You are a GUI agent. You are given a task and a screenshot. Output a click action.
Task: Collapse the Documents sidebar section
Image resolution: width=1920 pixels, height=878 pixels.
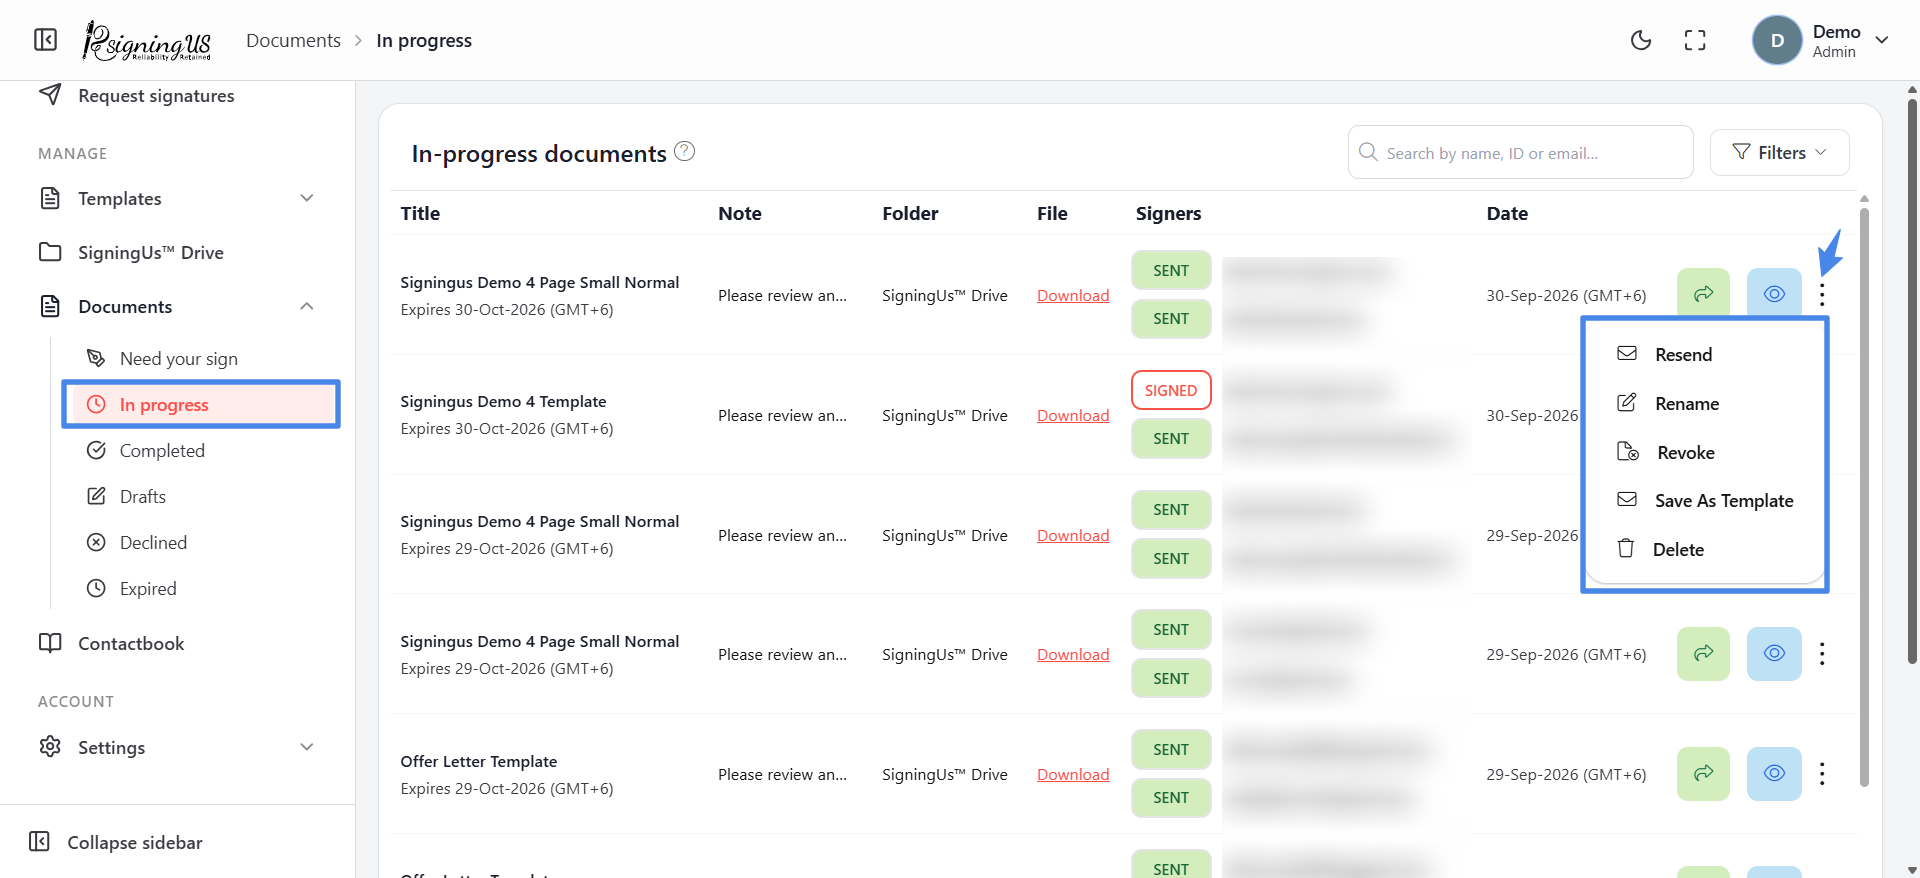[177, 306]
